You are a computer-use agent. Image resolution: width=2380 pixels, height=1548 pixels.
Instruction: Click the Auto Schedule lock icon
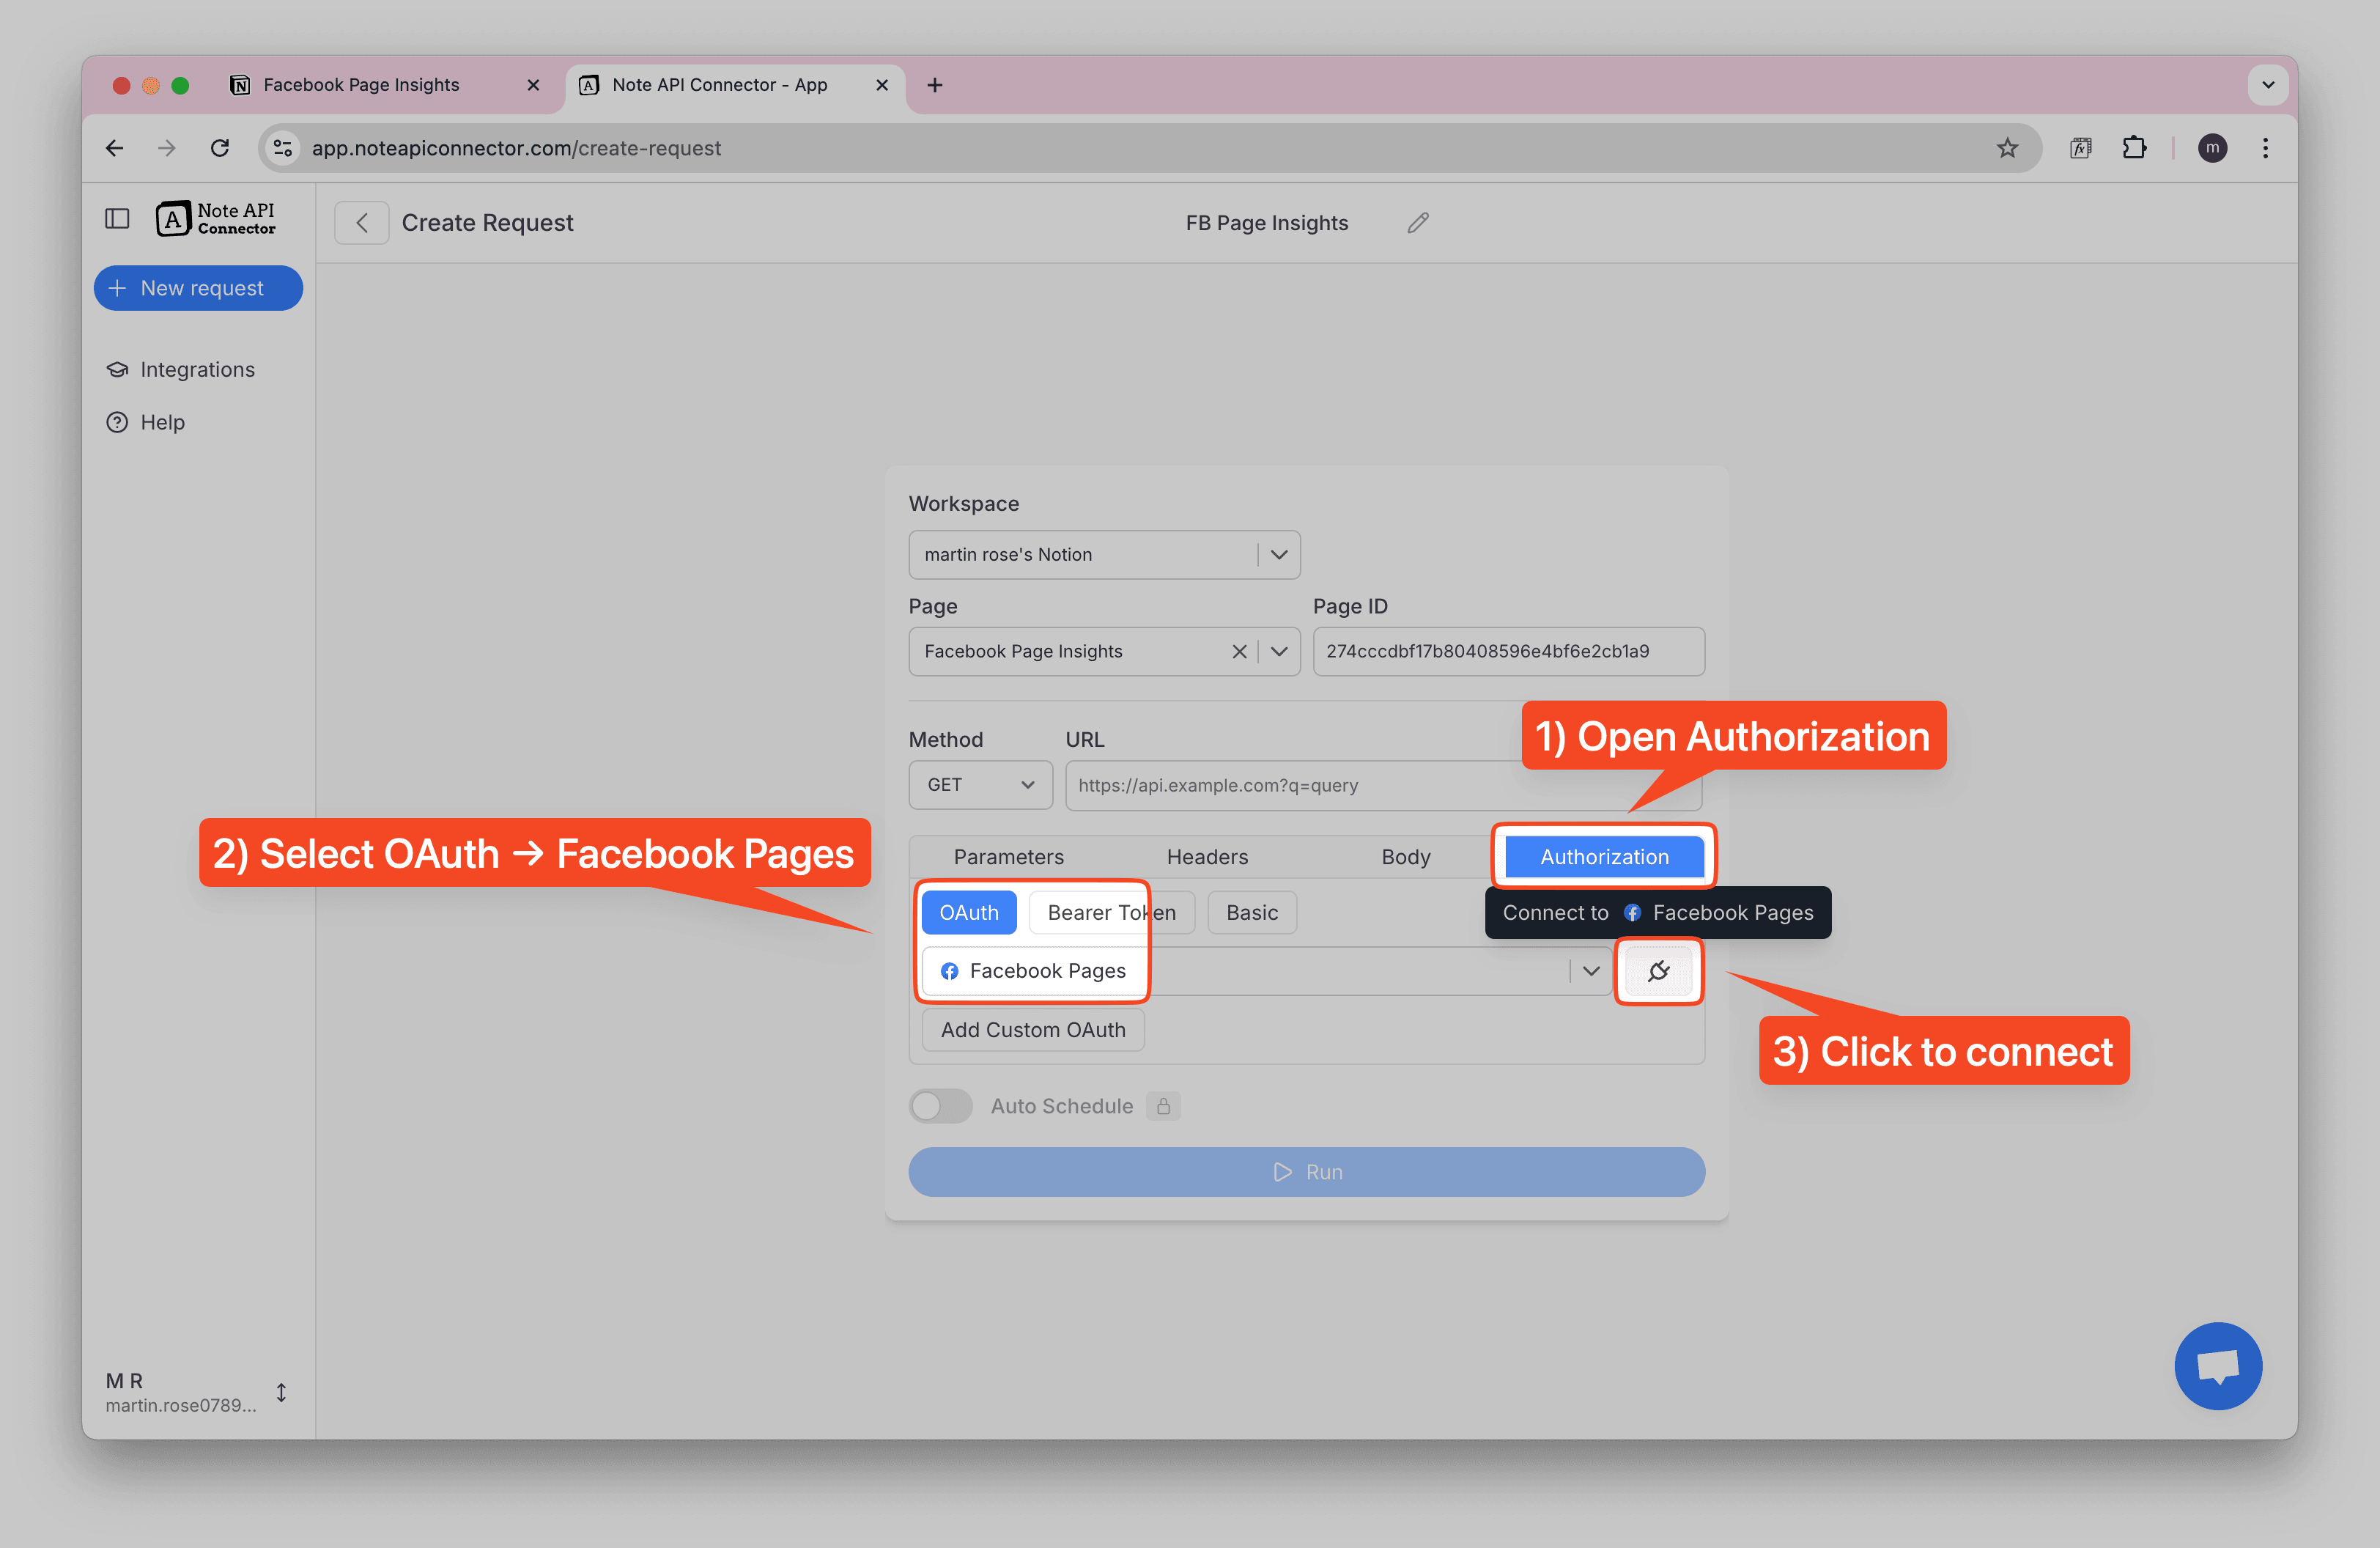point(1163,1106)
